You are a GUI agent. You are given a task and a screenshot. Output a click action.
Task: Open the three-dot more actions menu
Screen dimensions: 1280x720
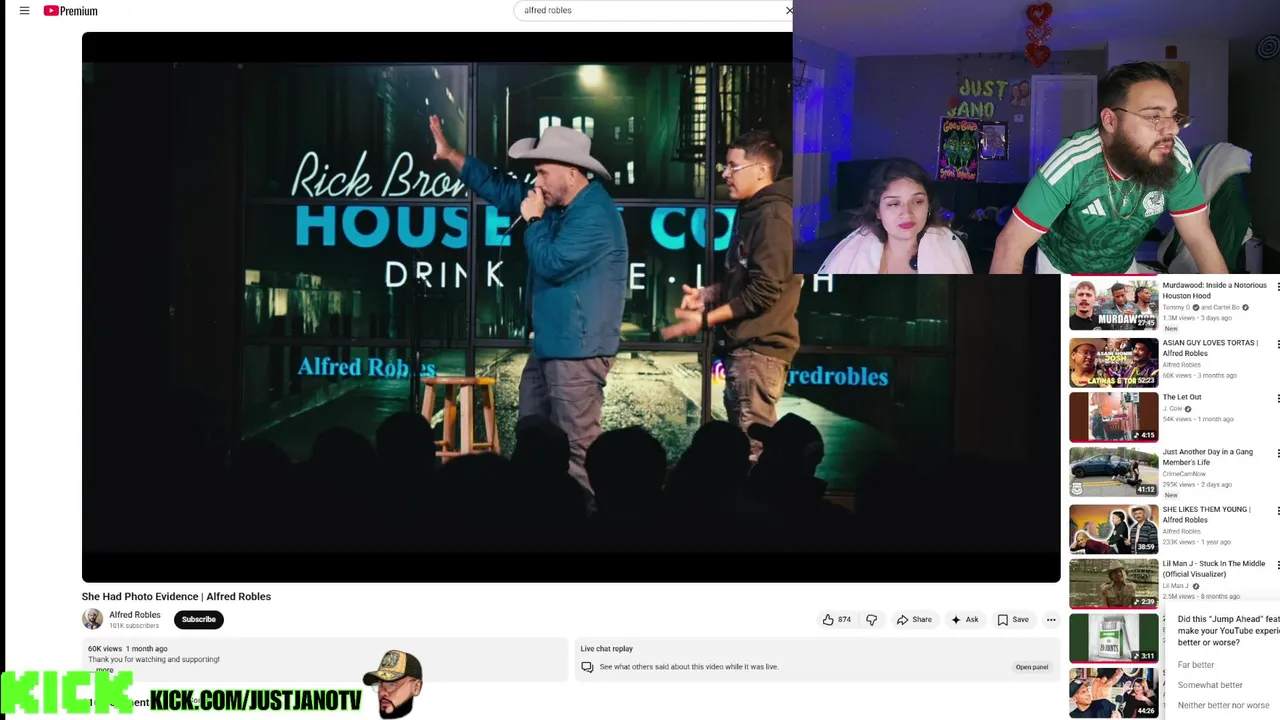(x=1051, y=620)
